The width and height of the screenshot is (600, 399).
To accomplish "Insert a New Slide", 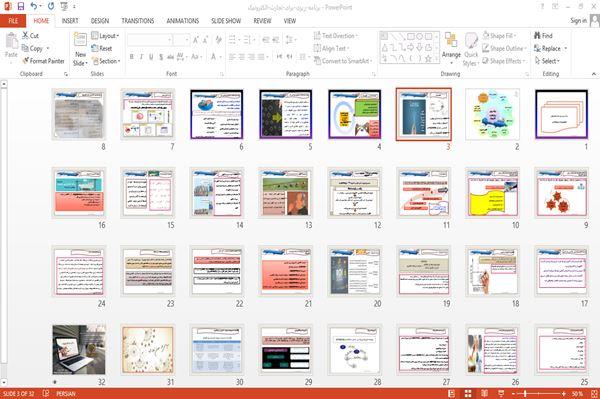I will [80, 49].
